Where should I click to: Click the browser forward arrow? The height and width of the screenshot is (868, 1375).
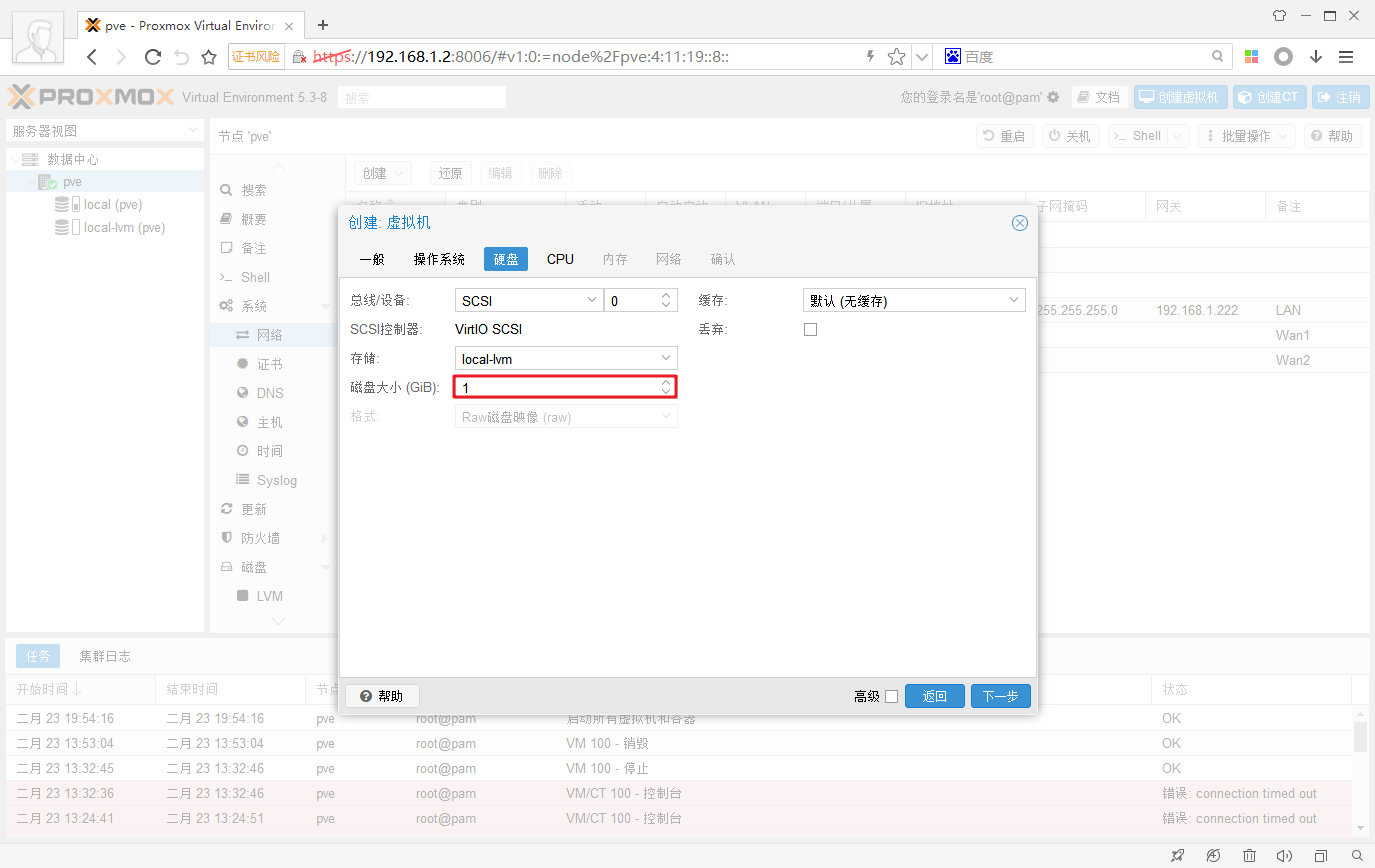(122, 57)
